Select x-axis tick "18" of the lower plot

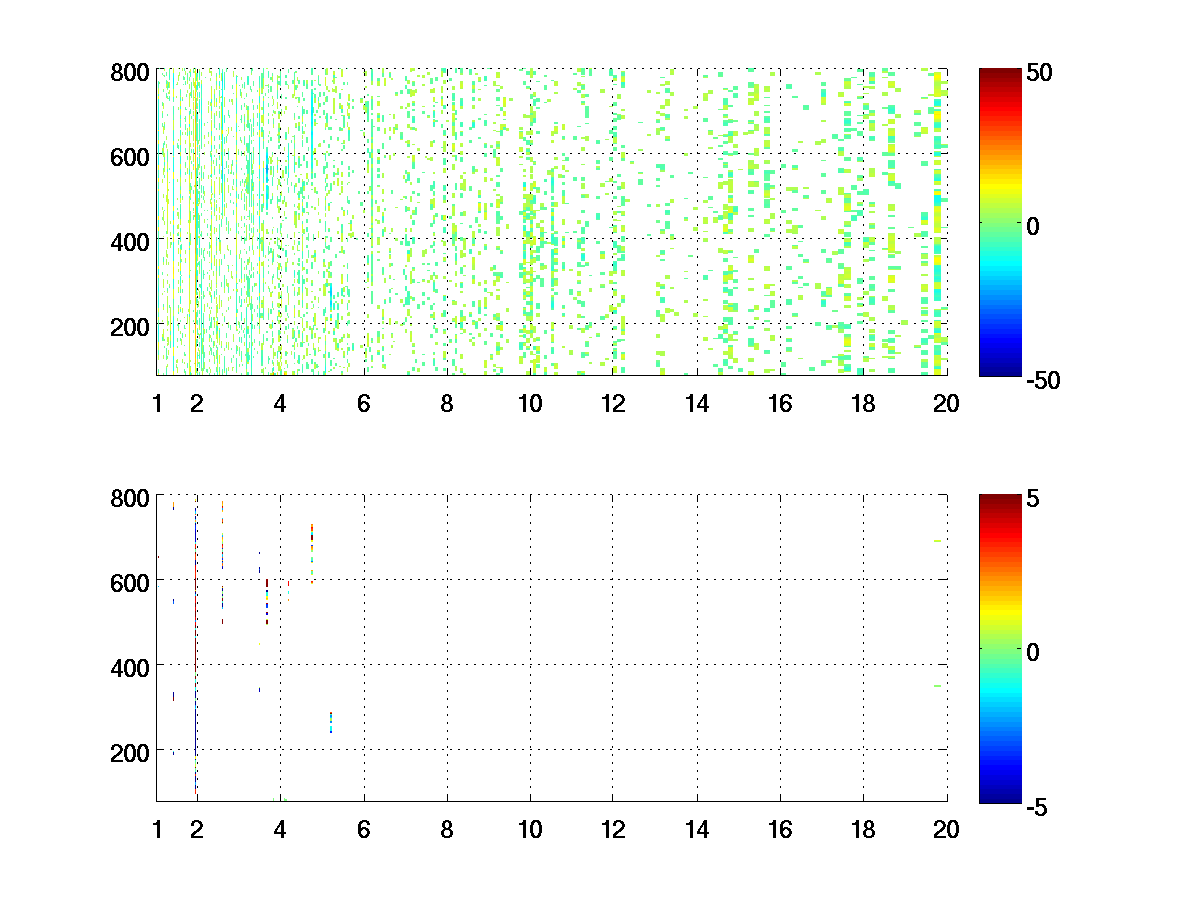coord(863,830)
